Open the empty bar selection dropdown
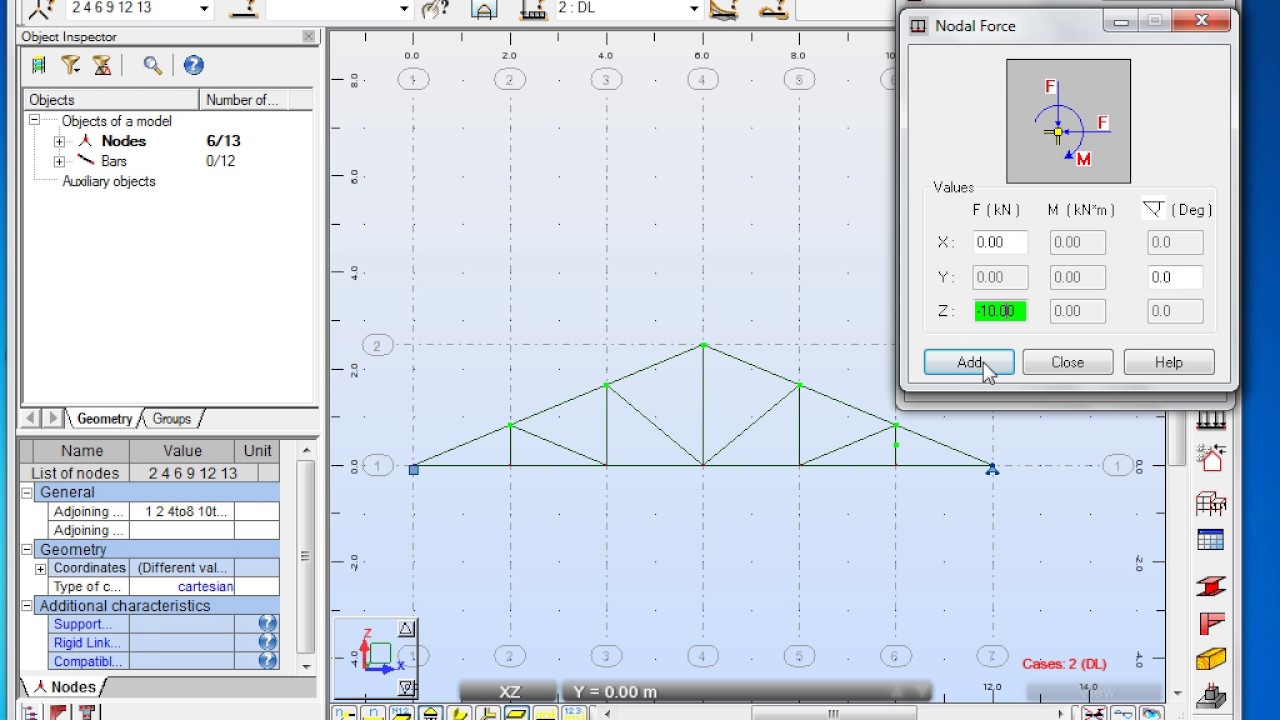Image resolution: width=1280 pixels, height=720 pixels. 404,9
